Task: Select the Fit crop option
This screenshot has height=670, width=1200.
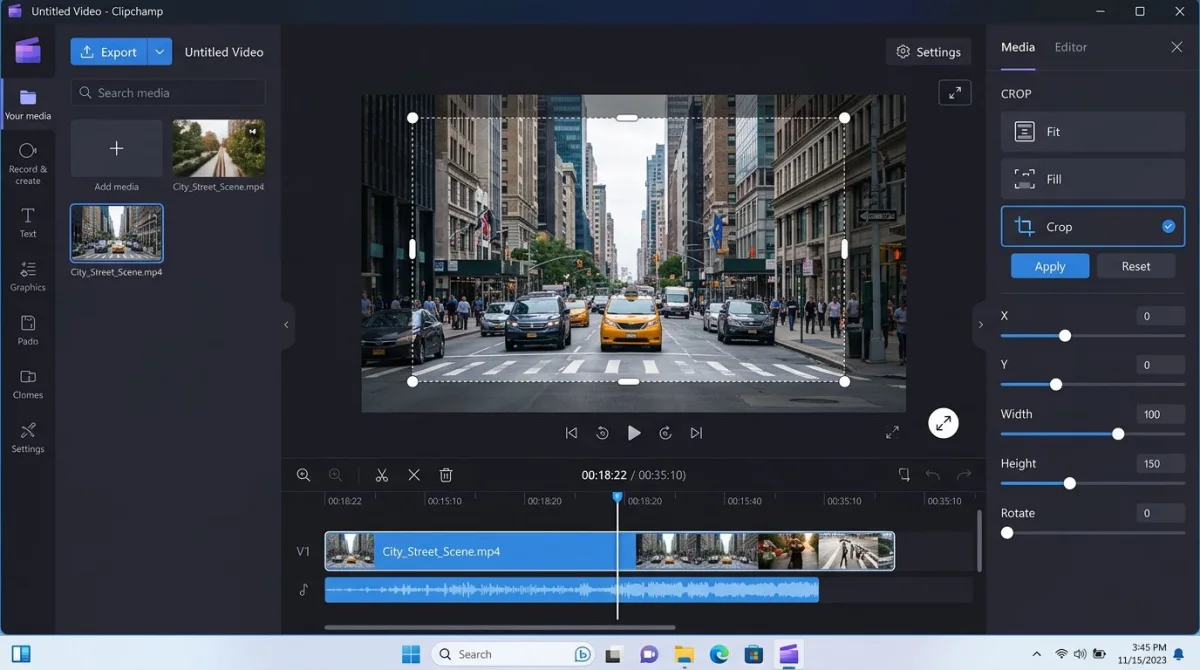Action: (x=1093, y=131)
